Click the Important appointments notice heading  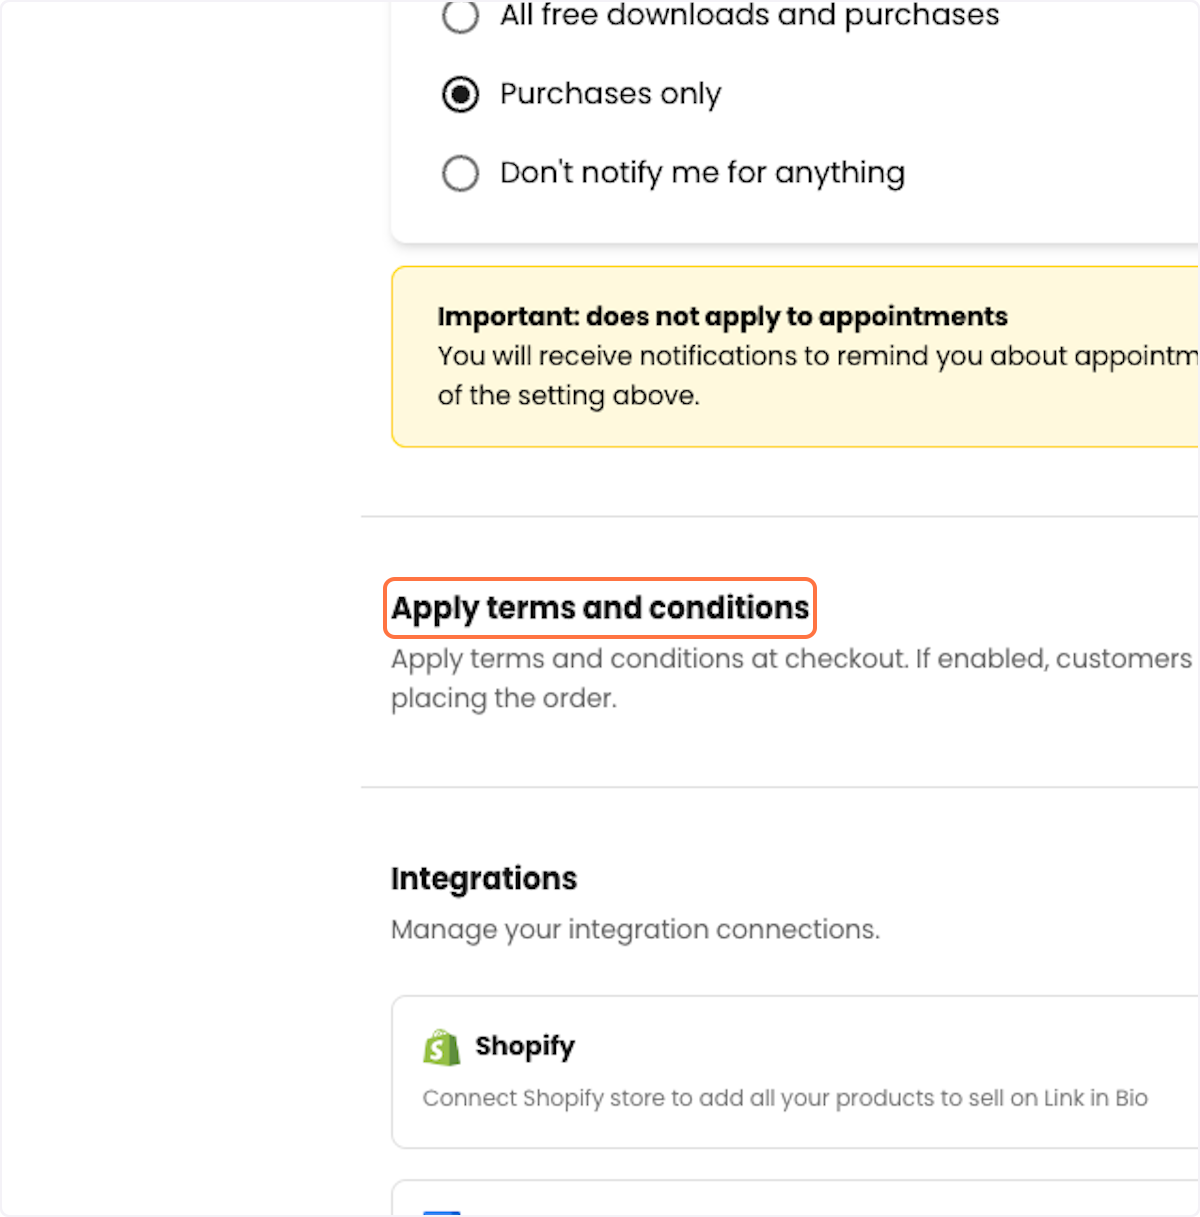(x=722, y=317)
